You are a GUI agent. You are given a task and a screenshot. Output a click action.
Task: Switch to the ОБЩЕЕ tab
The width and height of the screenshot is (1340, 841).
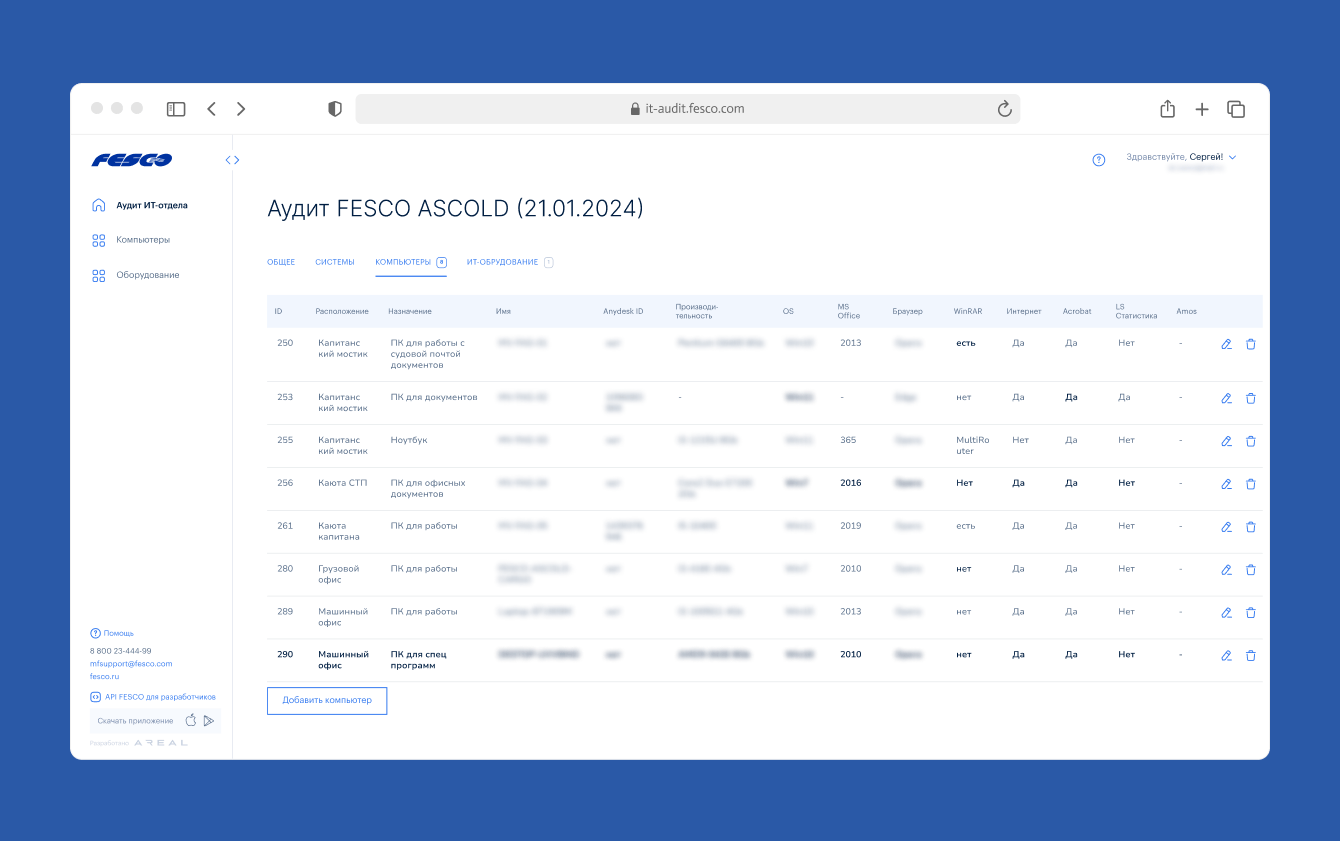pos(281,262)
